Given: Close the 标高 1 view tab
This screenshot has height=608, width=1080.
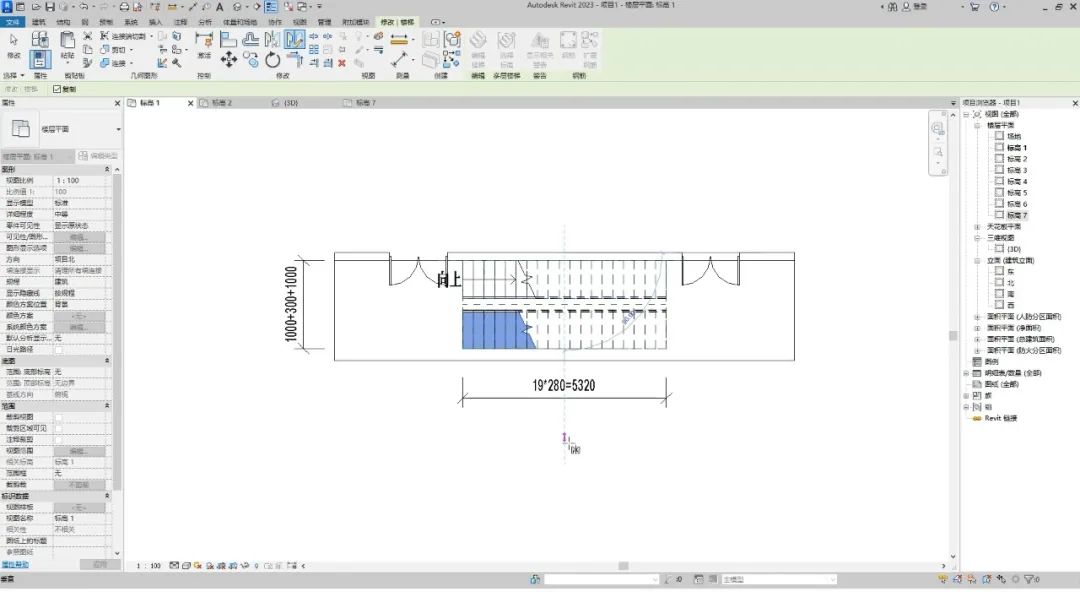Looking at the screenshot, I should pyautogui.click(x=191, y=103).
